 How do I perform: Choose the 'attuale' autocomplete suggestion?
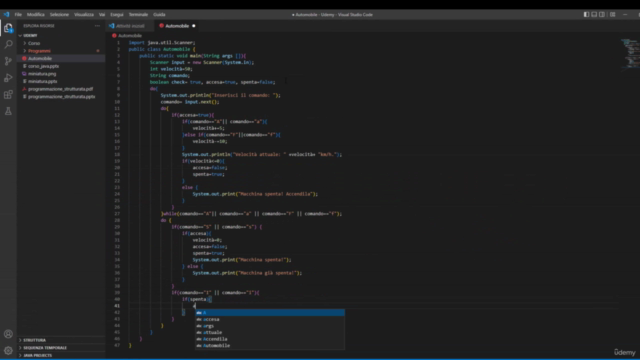pos(270,332)
